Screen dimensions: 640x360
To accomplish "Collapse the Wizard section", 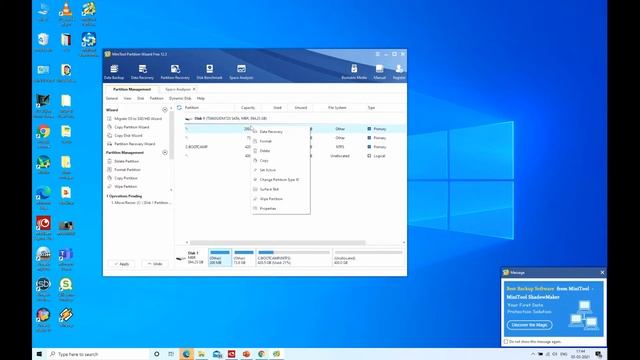I will pos(165,110).
